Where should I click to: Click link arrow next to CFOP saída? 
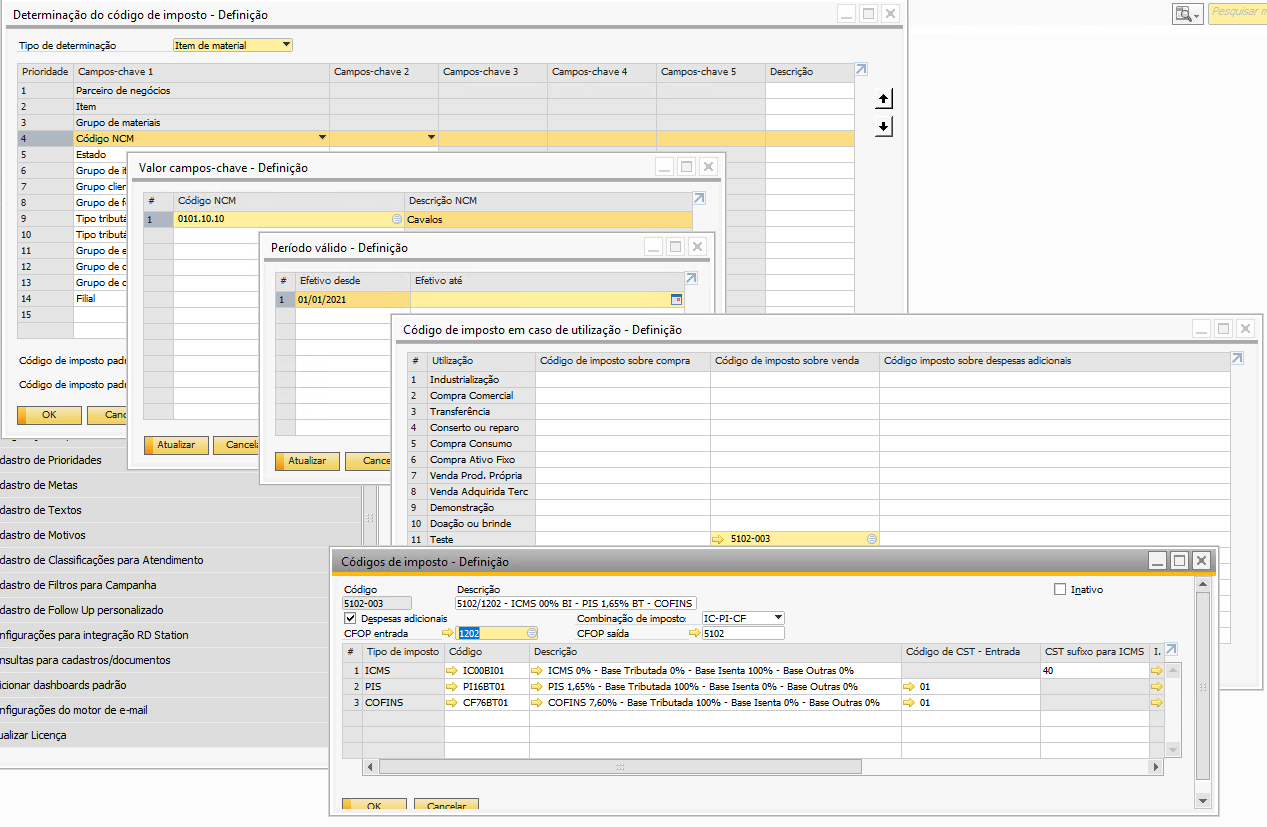tap(695, 633)
